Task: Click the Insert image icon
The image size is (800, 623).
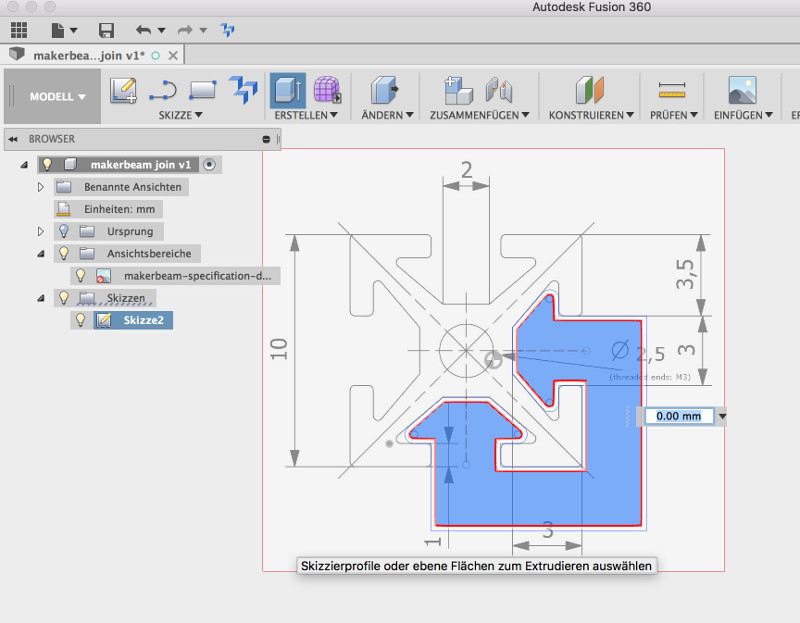Action: point(742,91)
